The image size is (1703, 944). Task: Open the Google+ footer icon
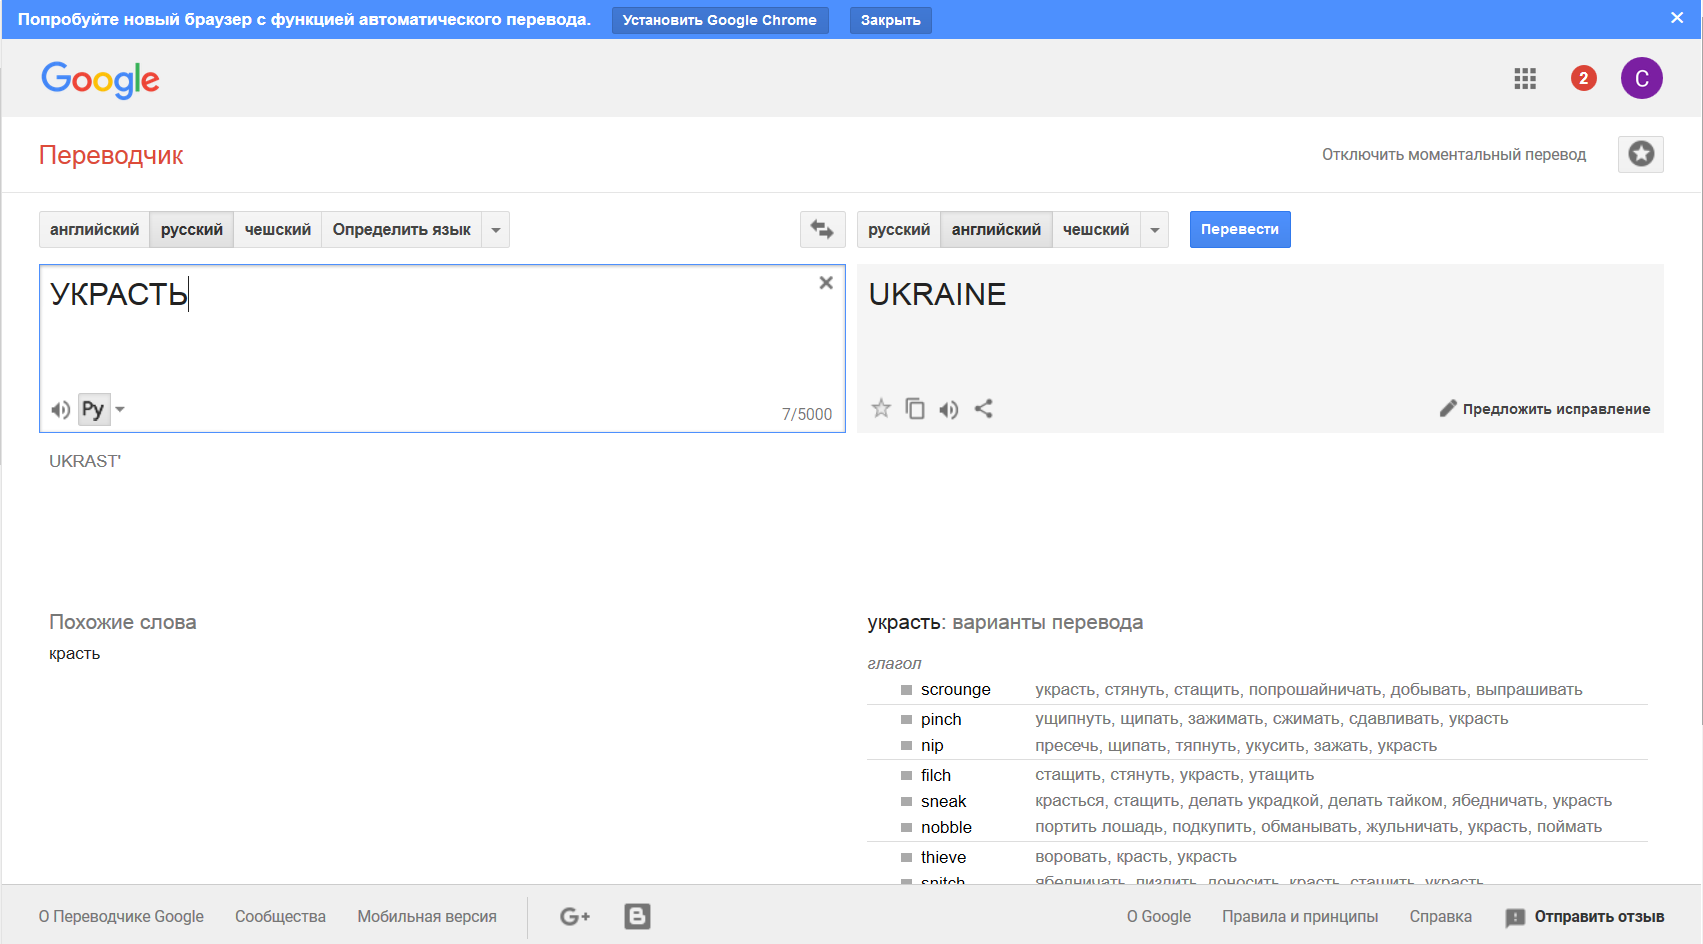pyautogui.click(x=575, y=916)
